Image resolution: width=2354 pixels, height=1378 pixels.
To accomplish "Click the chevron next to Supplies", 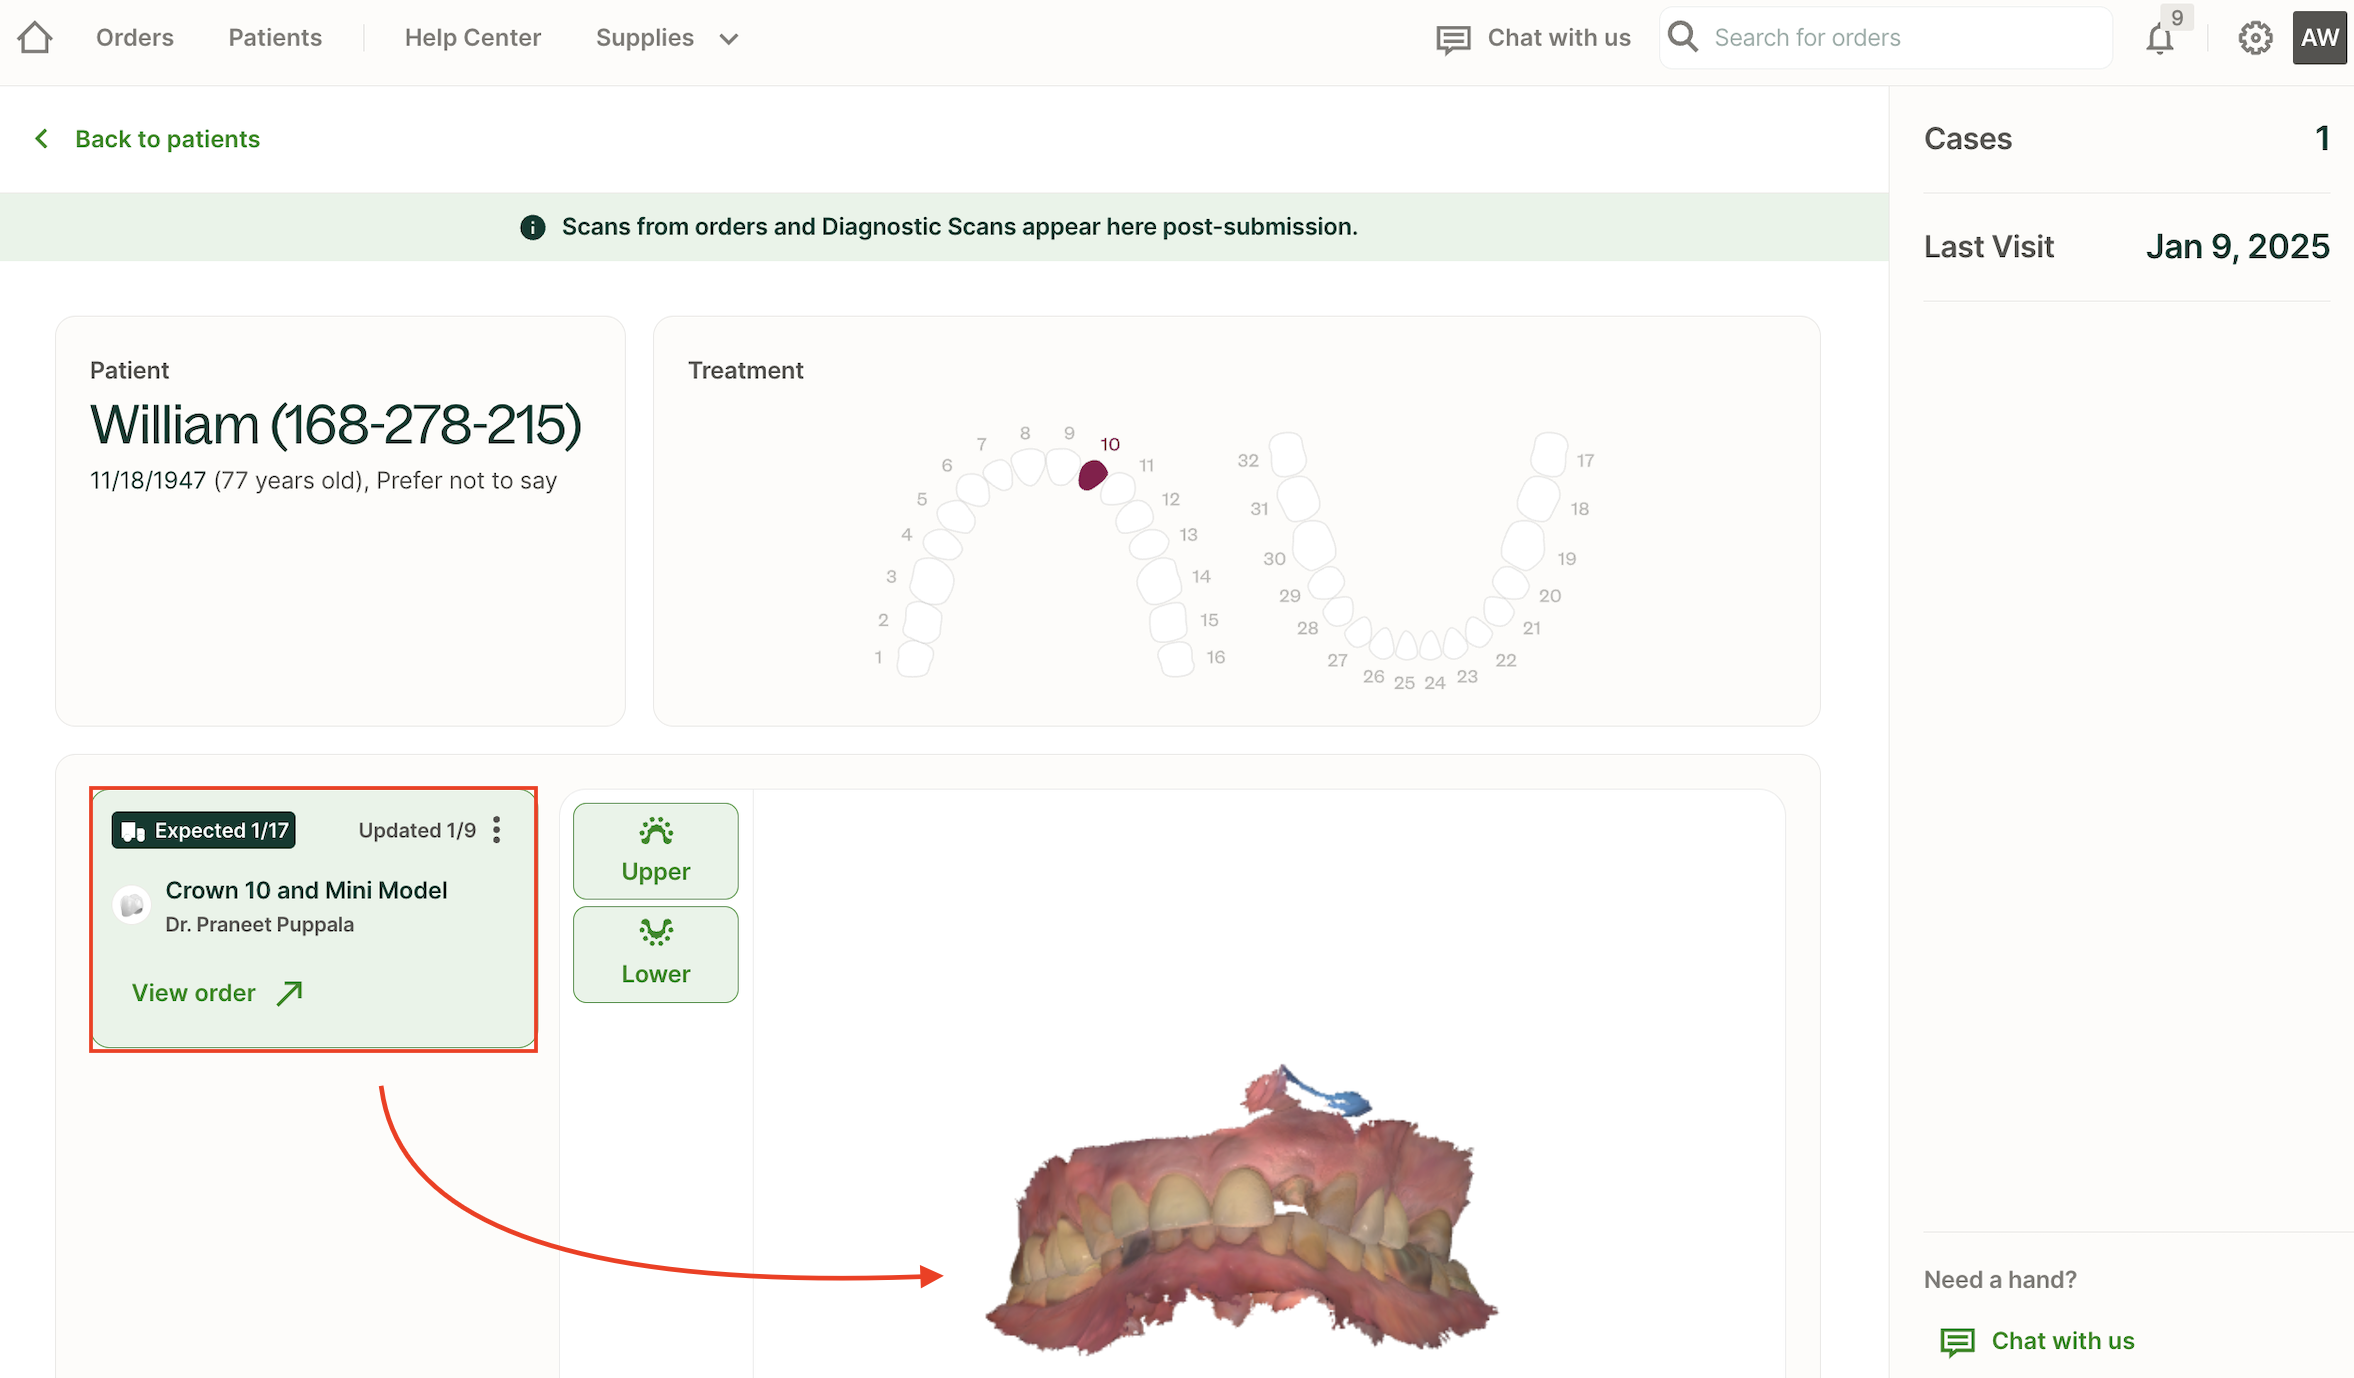I will (x=729, y=39).
